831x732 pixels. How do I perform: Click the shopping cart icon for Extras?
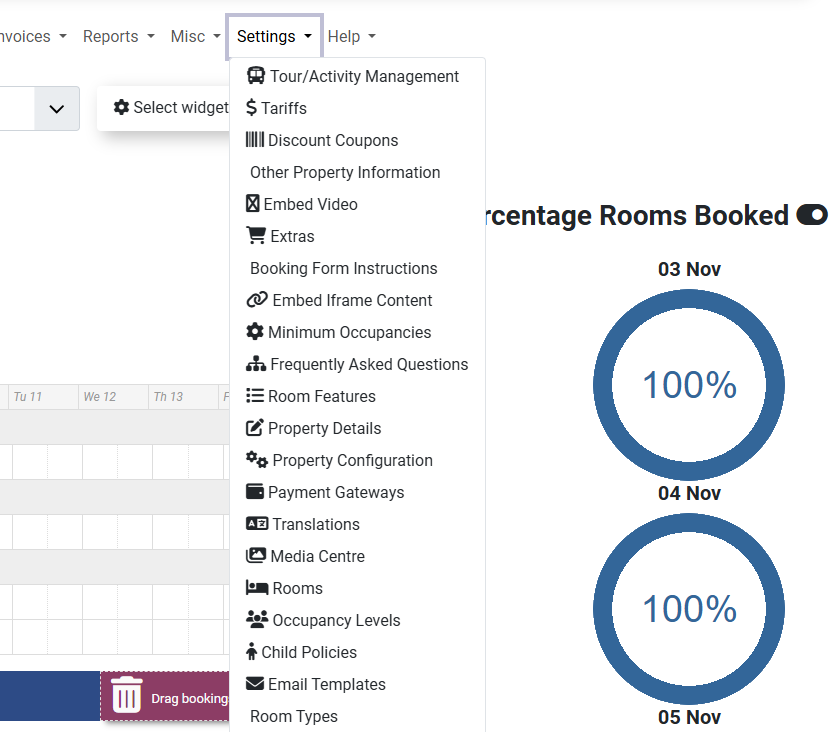coord(256,236)
